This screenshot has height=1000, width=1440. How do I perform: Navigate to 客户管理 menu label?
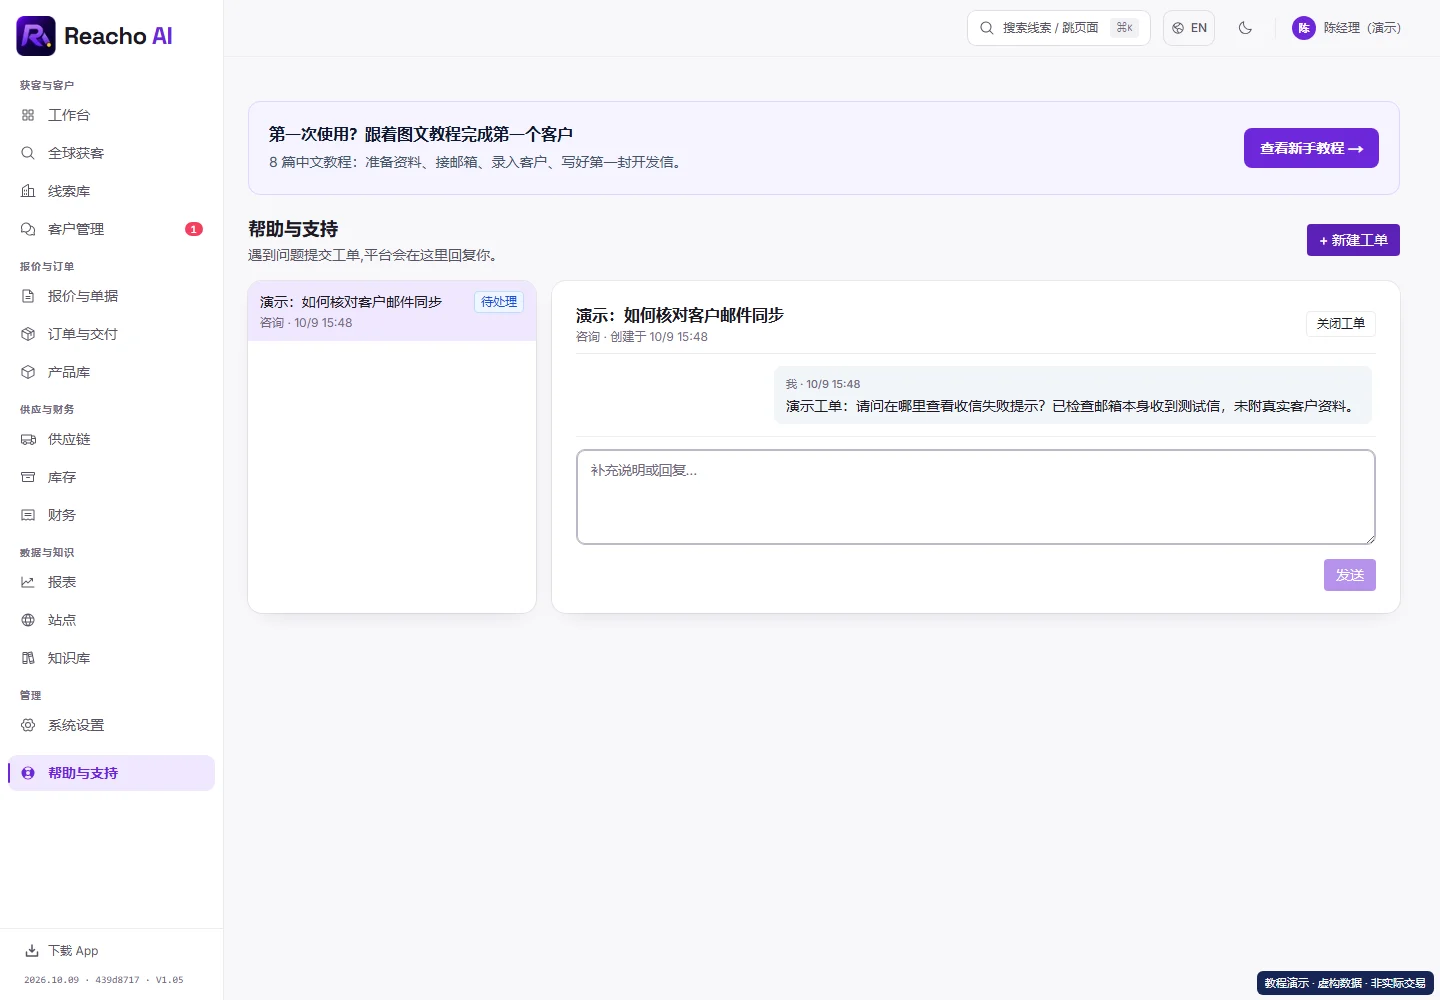76,229
